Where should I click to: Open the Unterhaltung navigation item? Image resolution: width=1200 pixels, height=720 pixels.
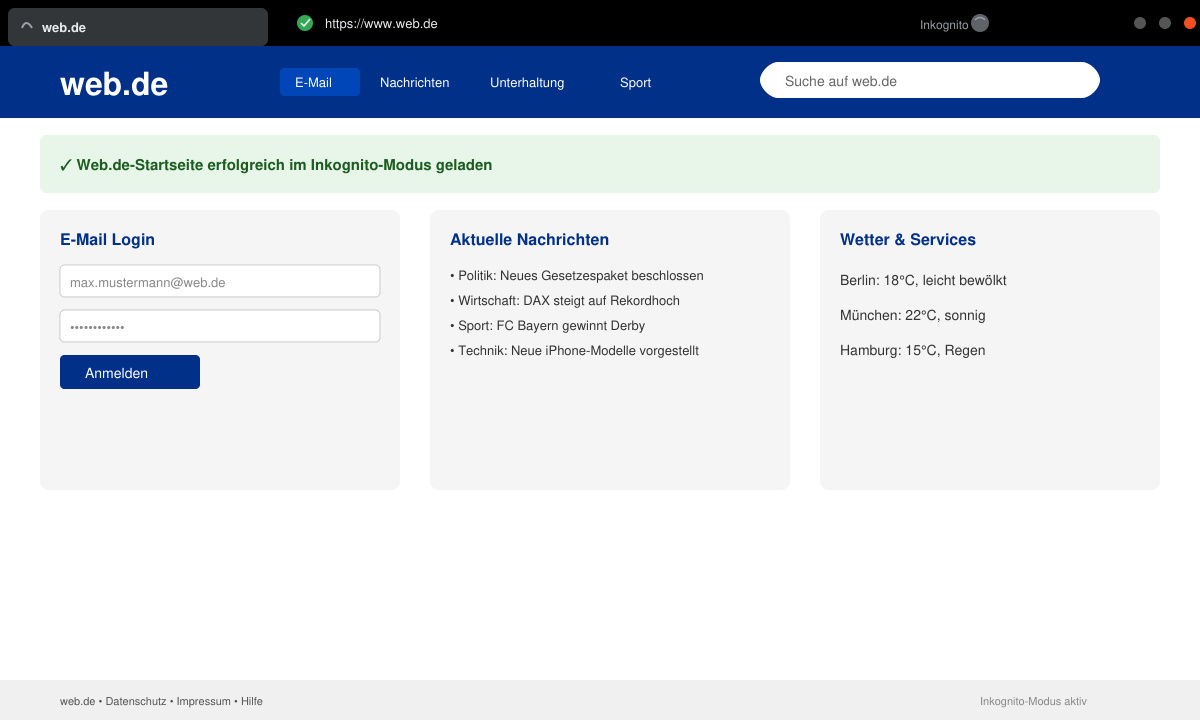pos(527,82)
